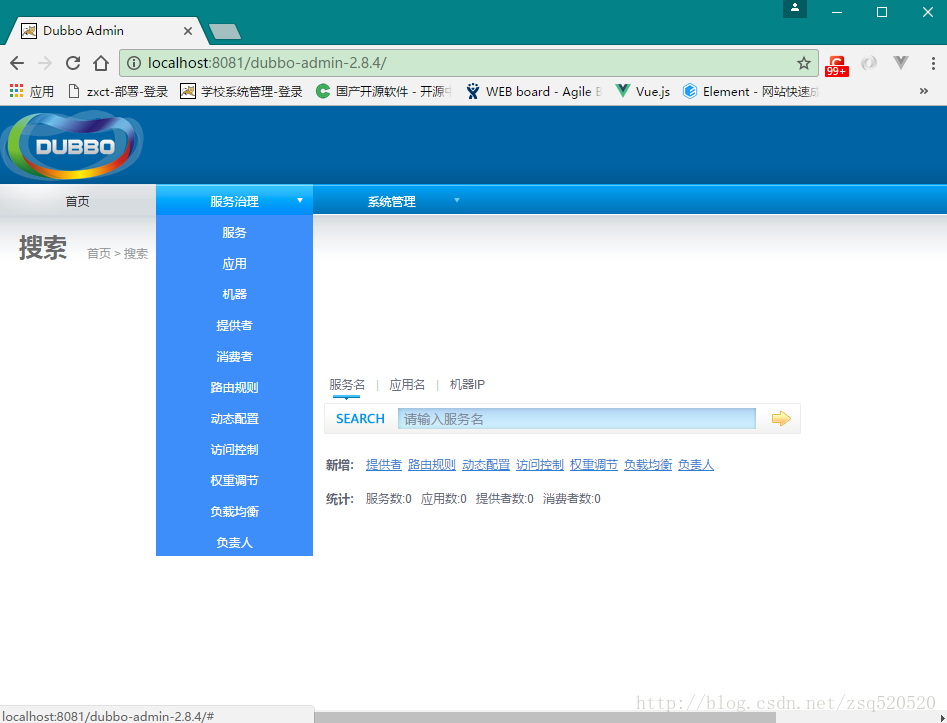
Task: Switch to the 应用名 tab
Action: click(x=406, y=384)
